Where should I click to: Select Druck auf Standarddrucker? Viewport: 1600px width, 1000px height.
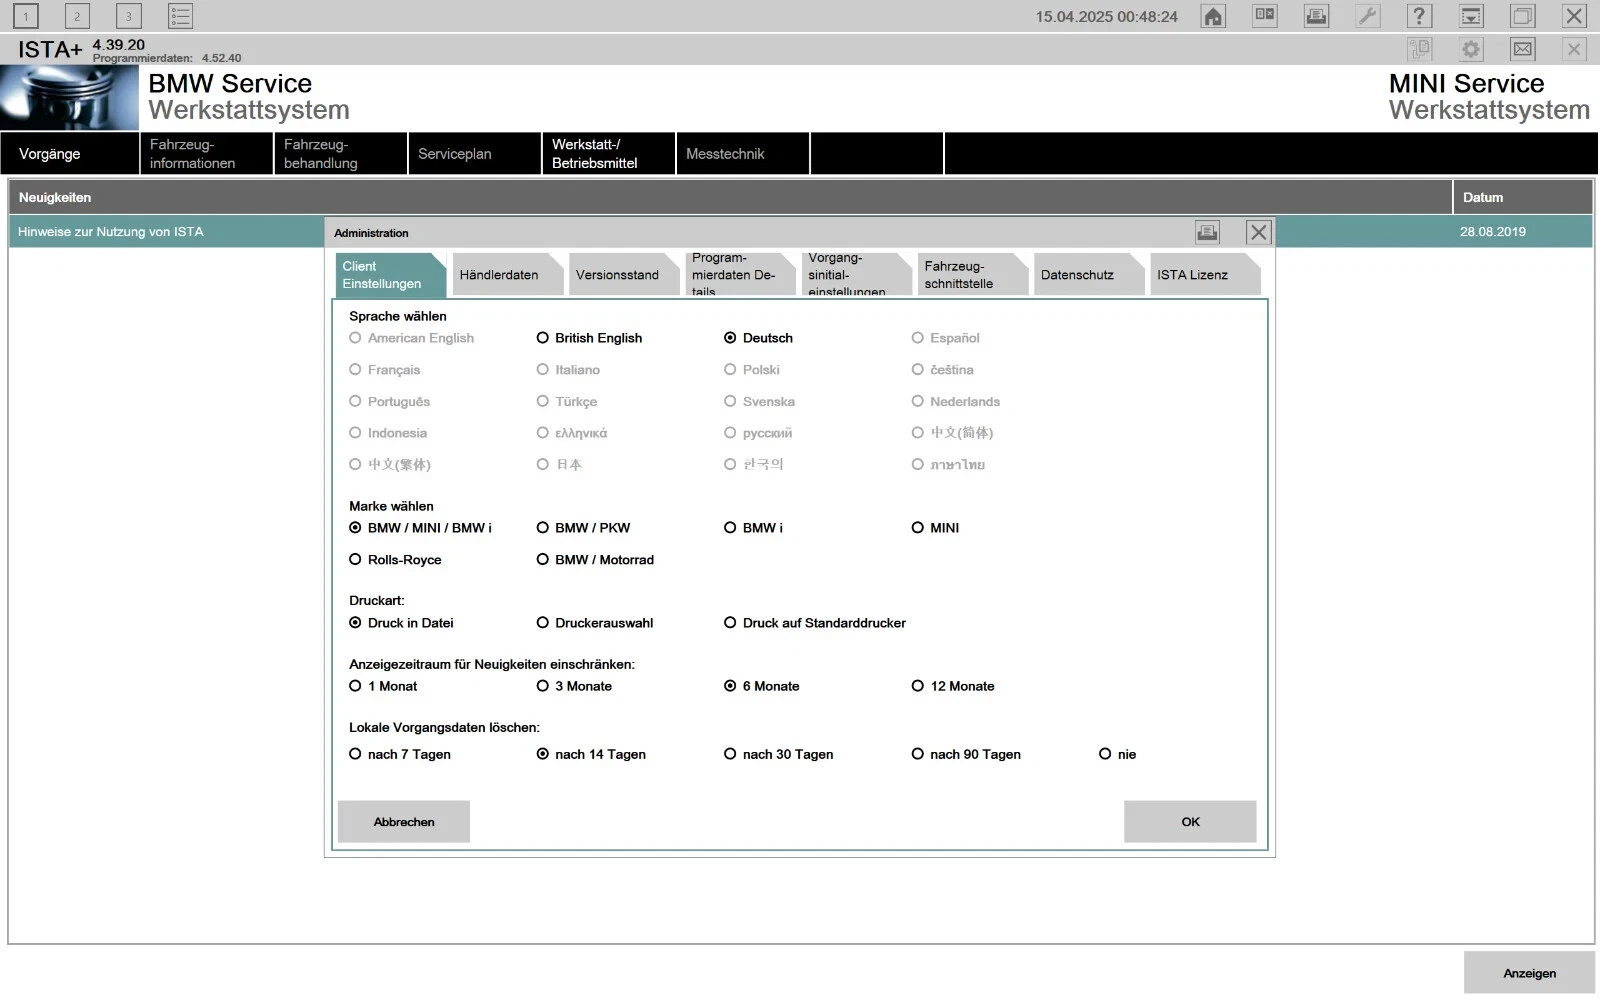coord(815,623)
